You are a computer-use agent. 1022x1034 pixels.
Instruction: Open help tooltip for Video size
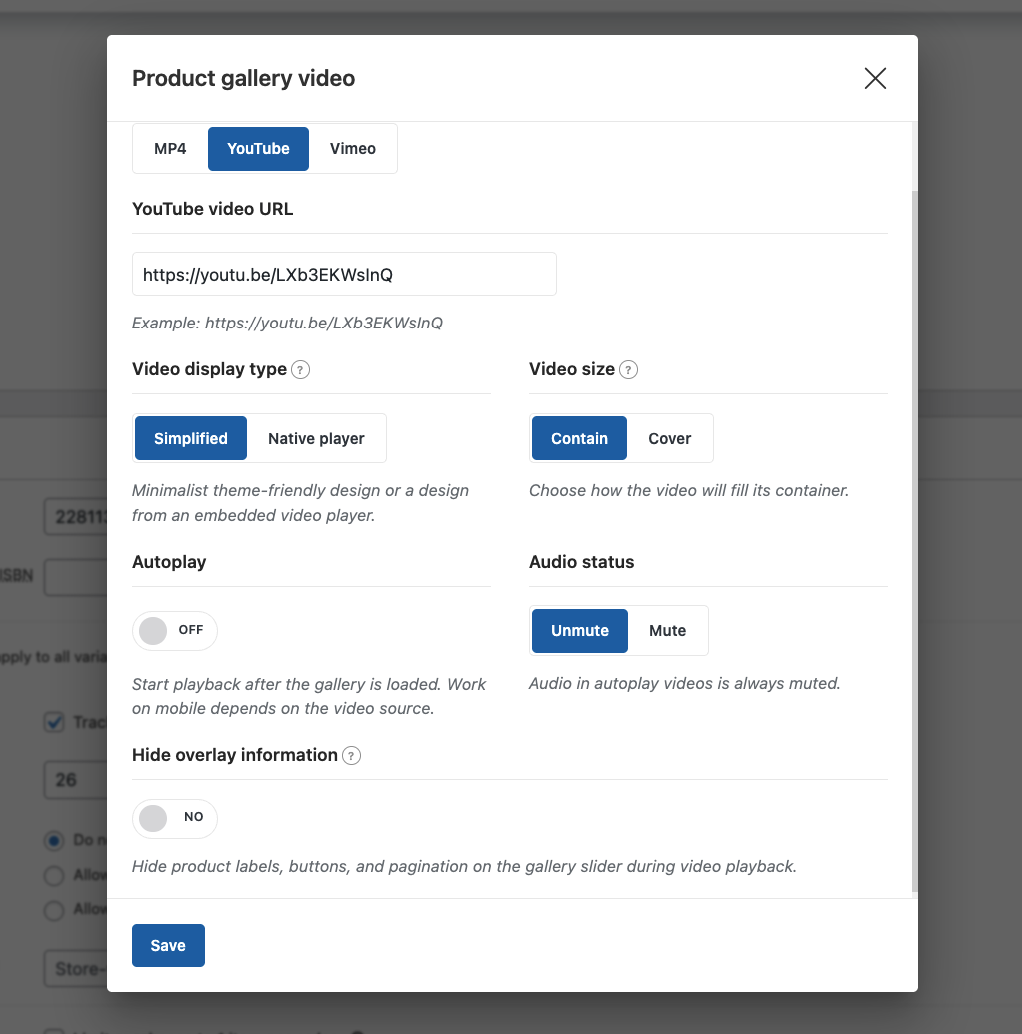tap(628, 370)
